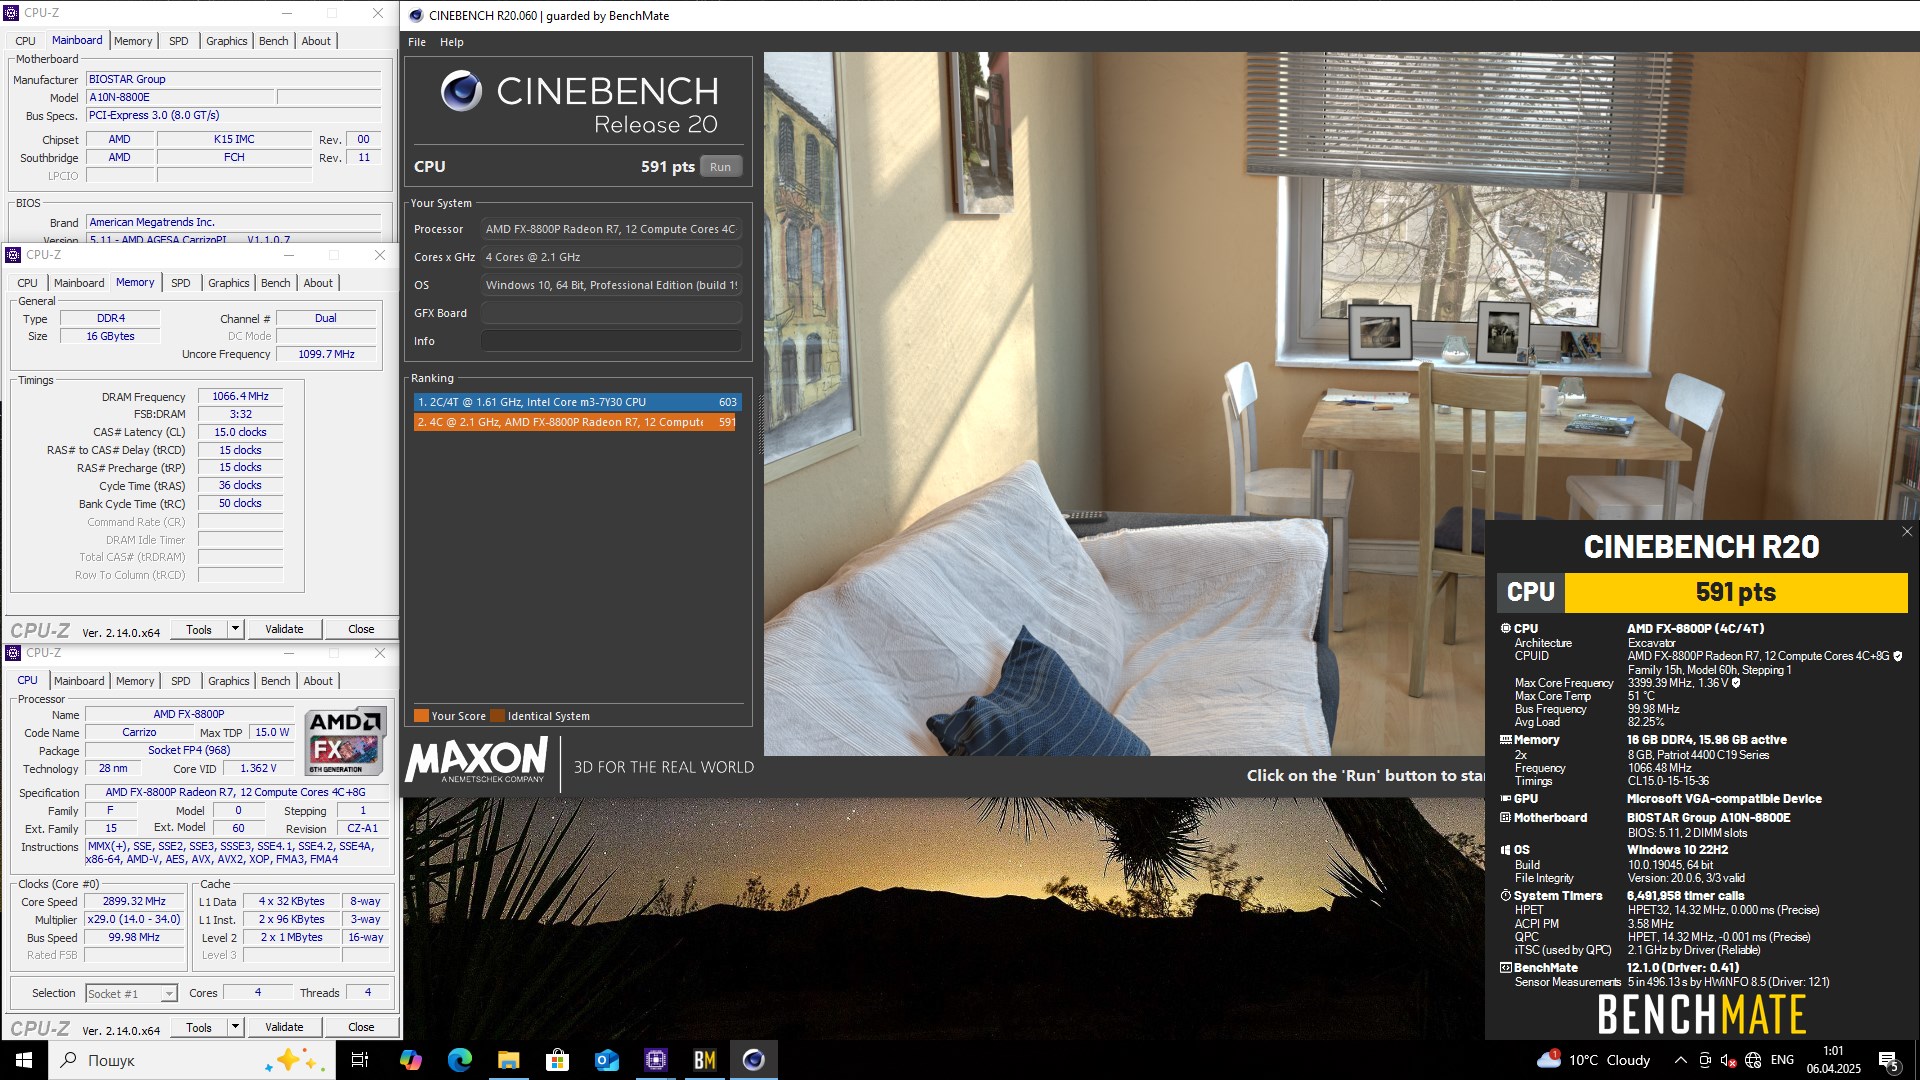The height and width of the screenshot is (1080, 1920).
Task: Open File Explorer from the taskbar
Action: (508, 1060)
